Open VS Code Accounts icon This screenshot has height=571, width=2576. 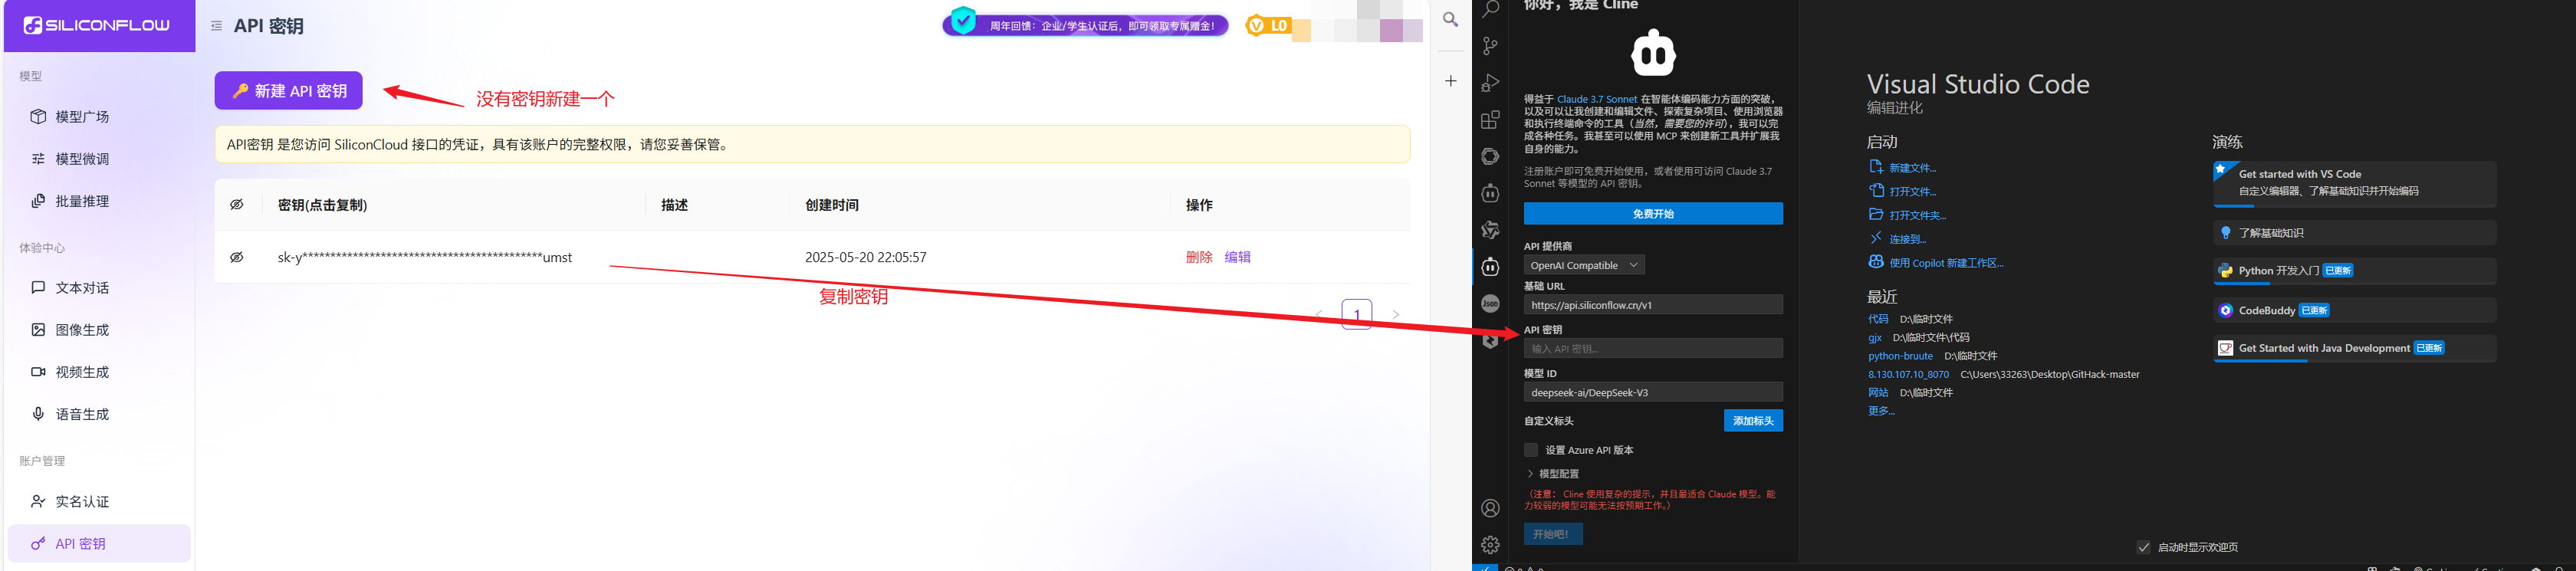tap(1490, 508)
